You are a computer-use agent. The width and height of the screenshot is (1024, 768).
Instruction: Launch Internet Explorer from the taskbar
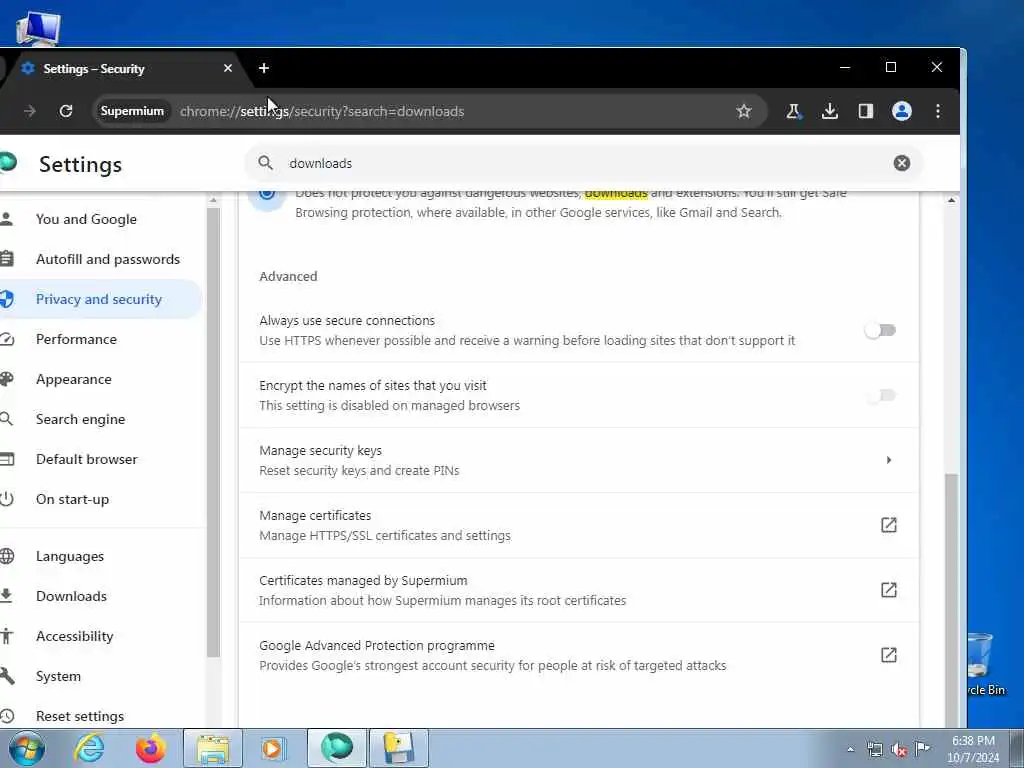coord(89,748)
